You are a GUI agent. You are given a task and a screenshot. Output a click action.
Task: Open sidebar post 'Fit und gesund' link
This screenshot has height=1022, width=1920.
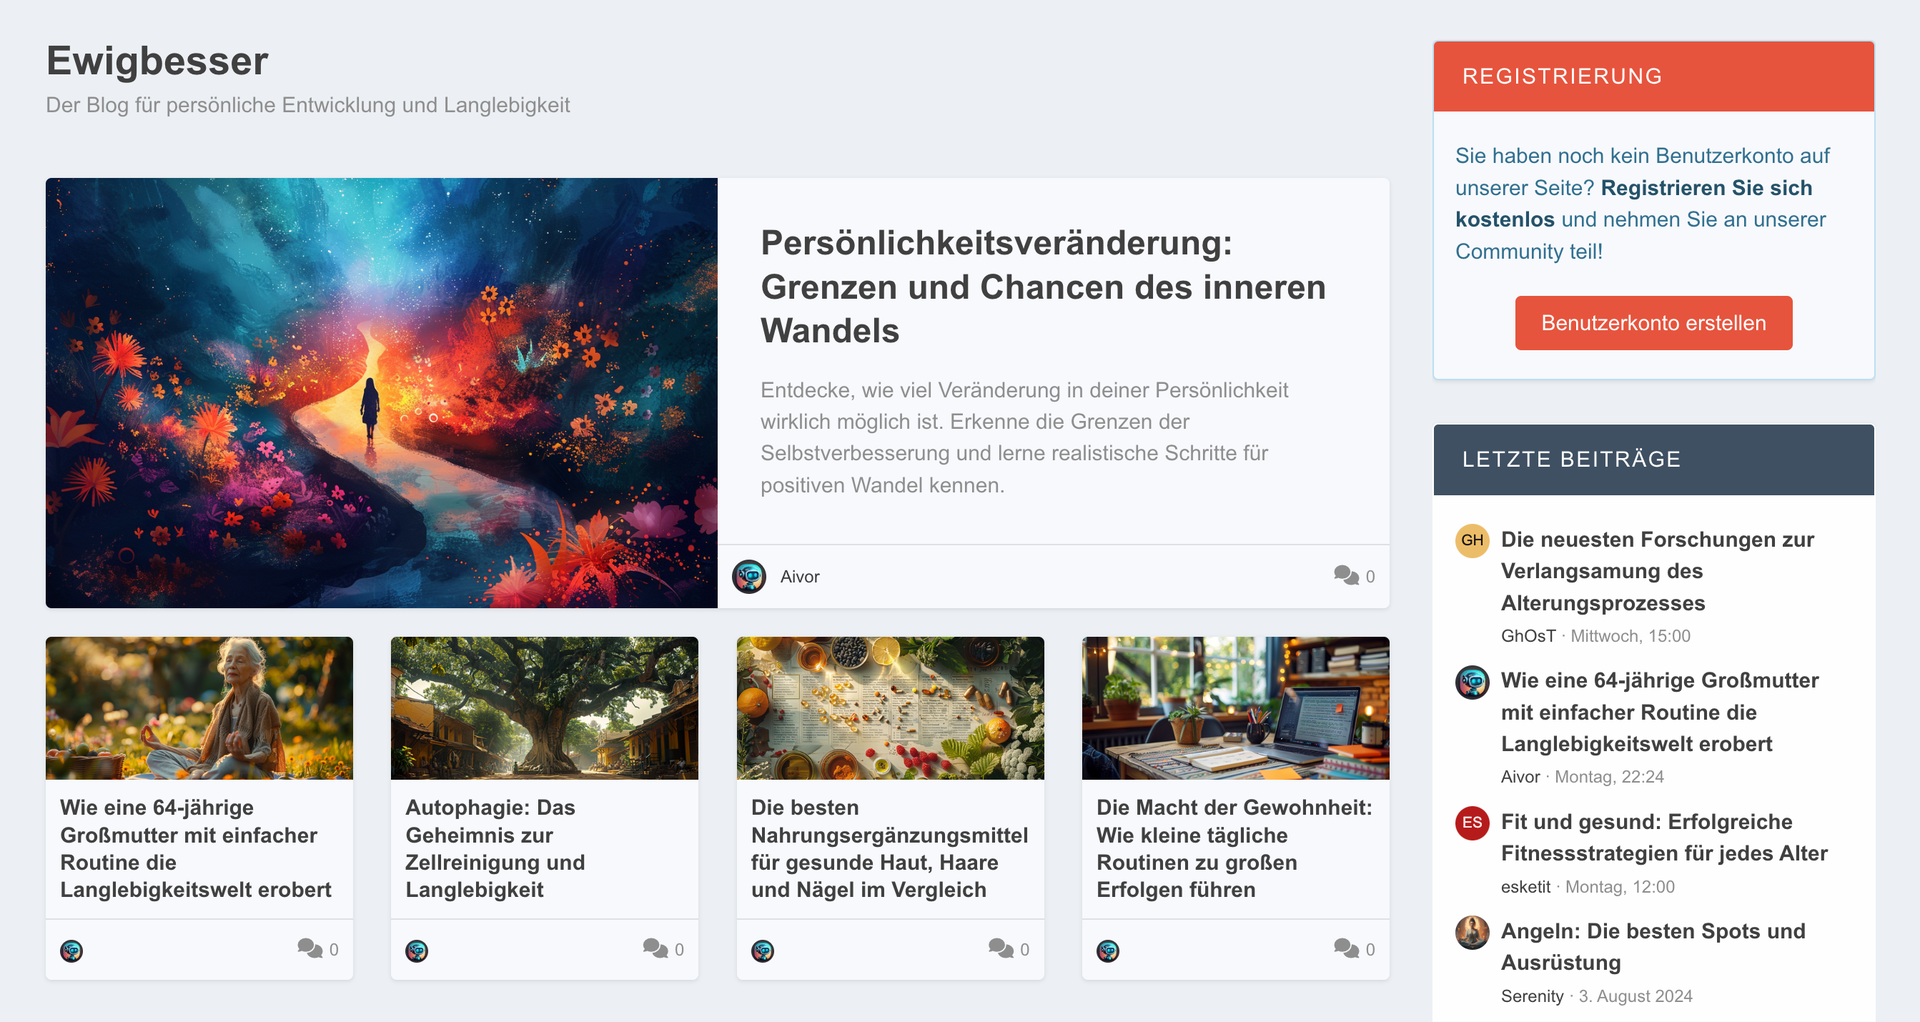tap(1664, 837)
